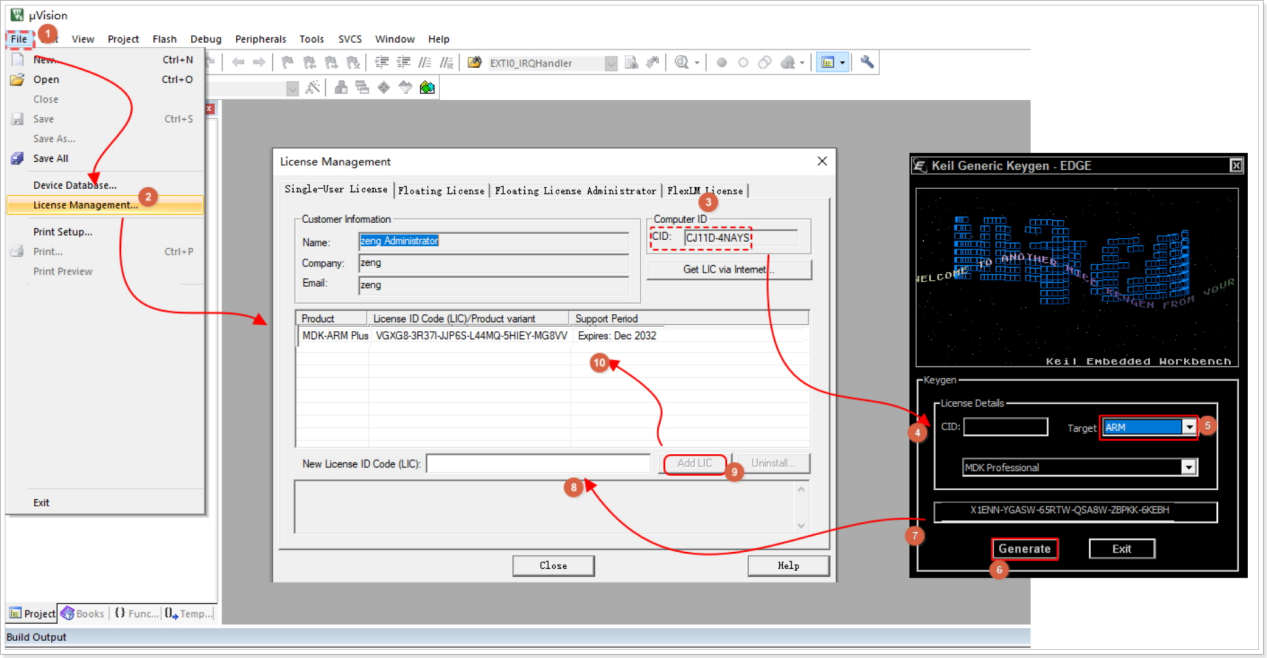Image resolution: width=1267 pixels, height=658 pixels.
Task: Launch Pack Installer with the colorful green icon
Action: click(427, 88)
